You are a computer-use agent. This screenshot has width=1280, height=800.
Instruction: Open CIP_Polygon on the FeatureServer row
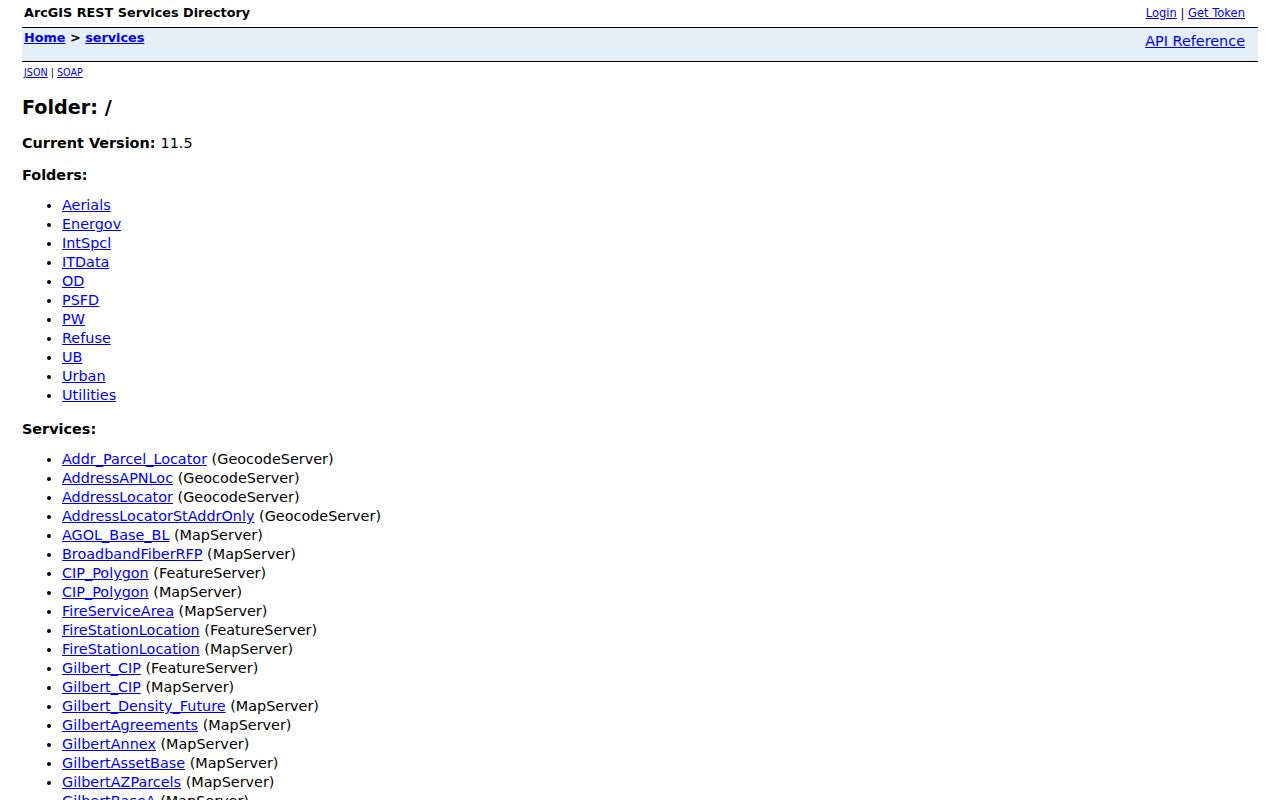click(x=105, y=573)
